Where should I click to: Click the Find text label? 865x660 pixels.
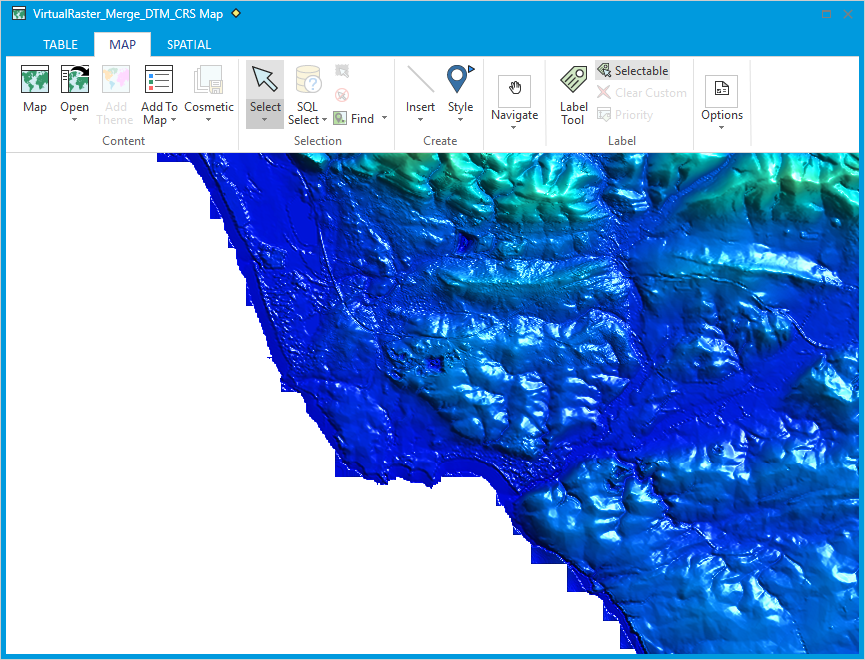(362, 119)
